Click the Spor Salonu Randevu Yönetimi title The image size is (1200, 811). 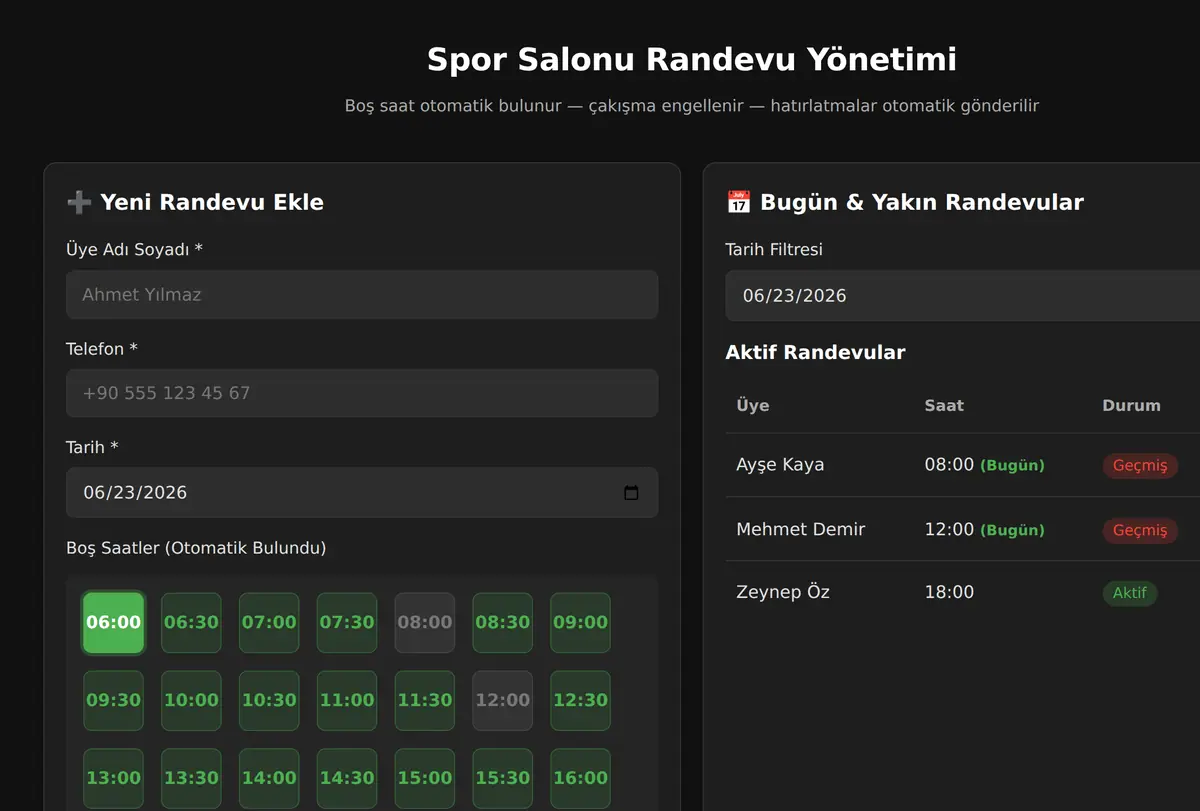point(692,60)
